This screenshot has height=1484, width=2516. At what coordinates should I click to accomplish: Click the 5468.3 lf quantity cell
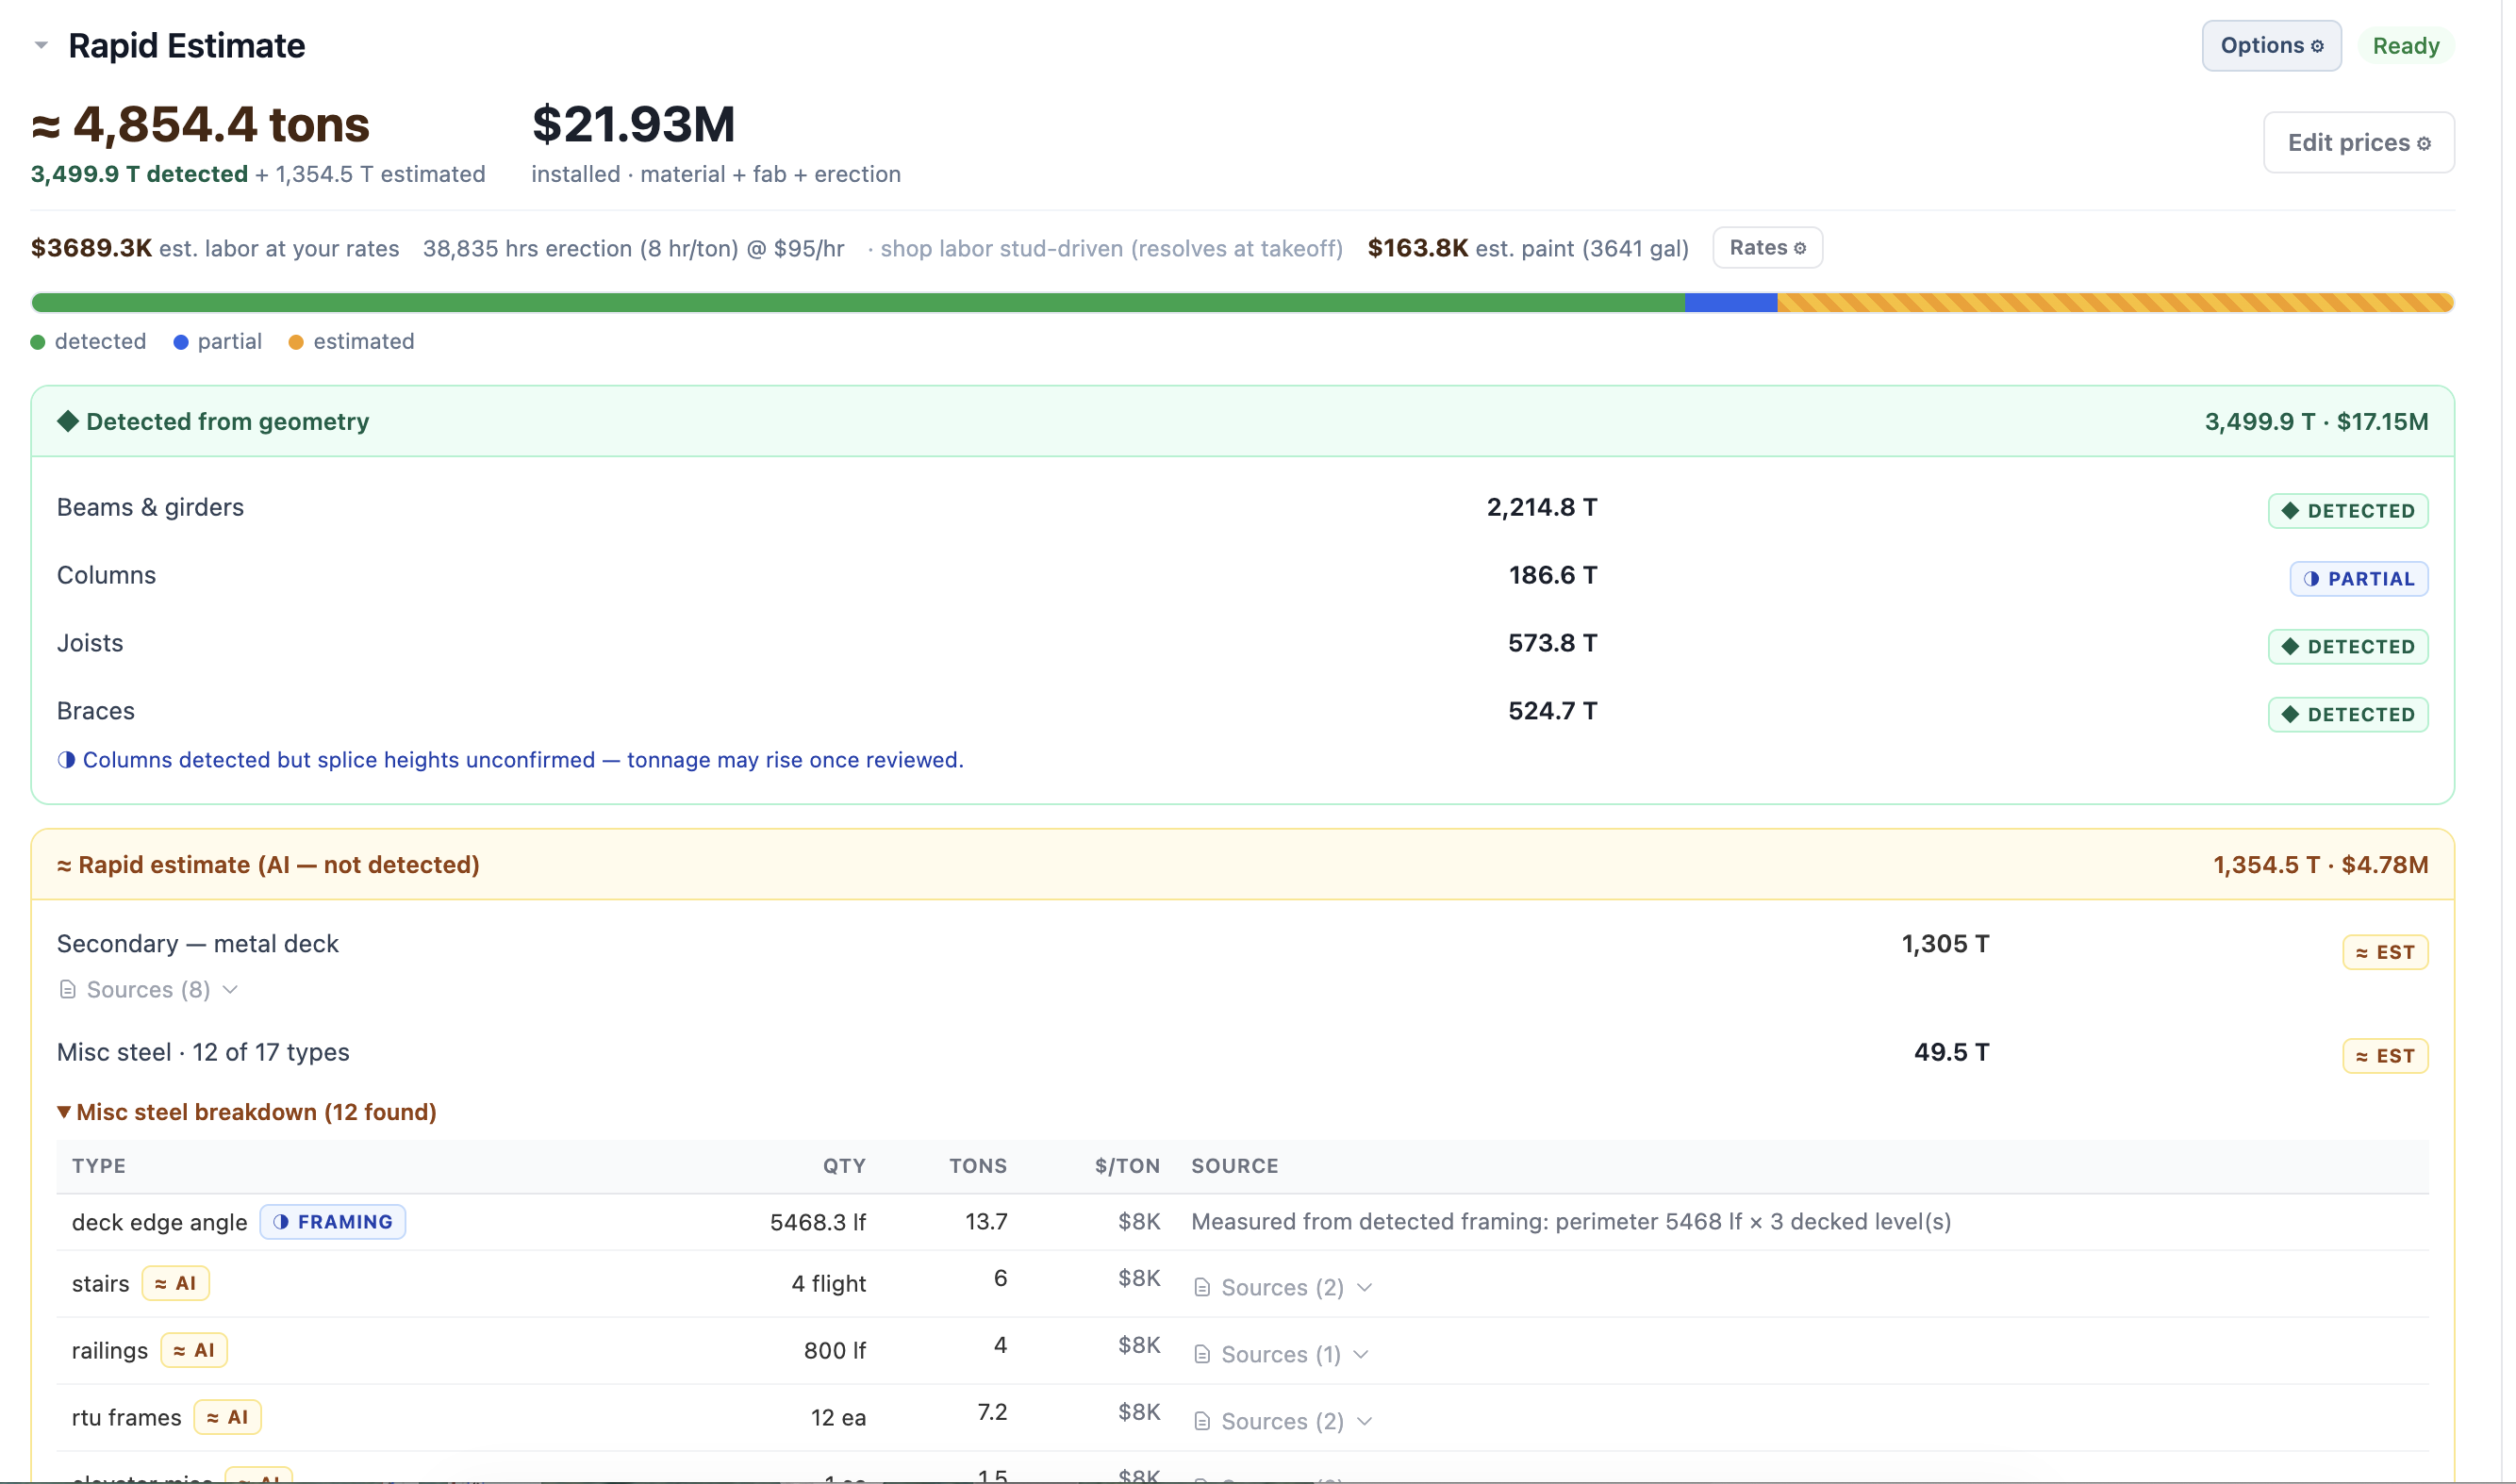tap(818, 1223)
